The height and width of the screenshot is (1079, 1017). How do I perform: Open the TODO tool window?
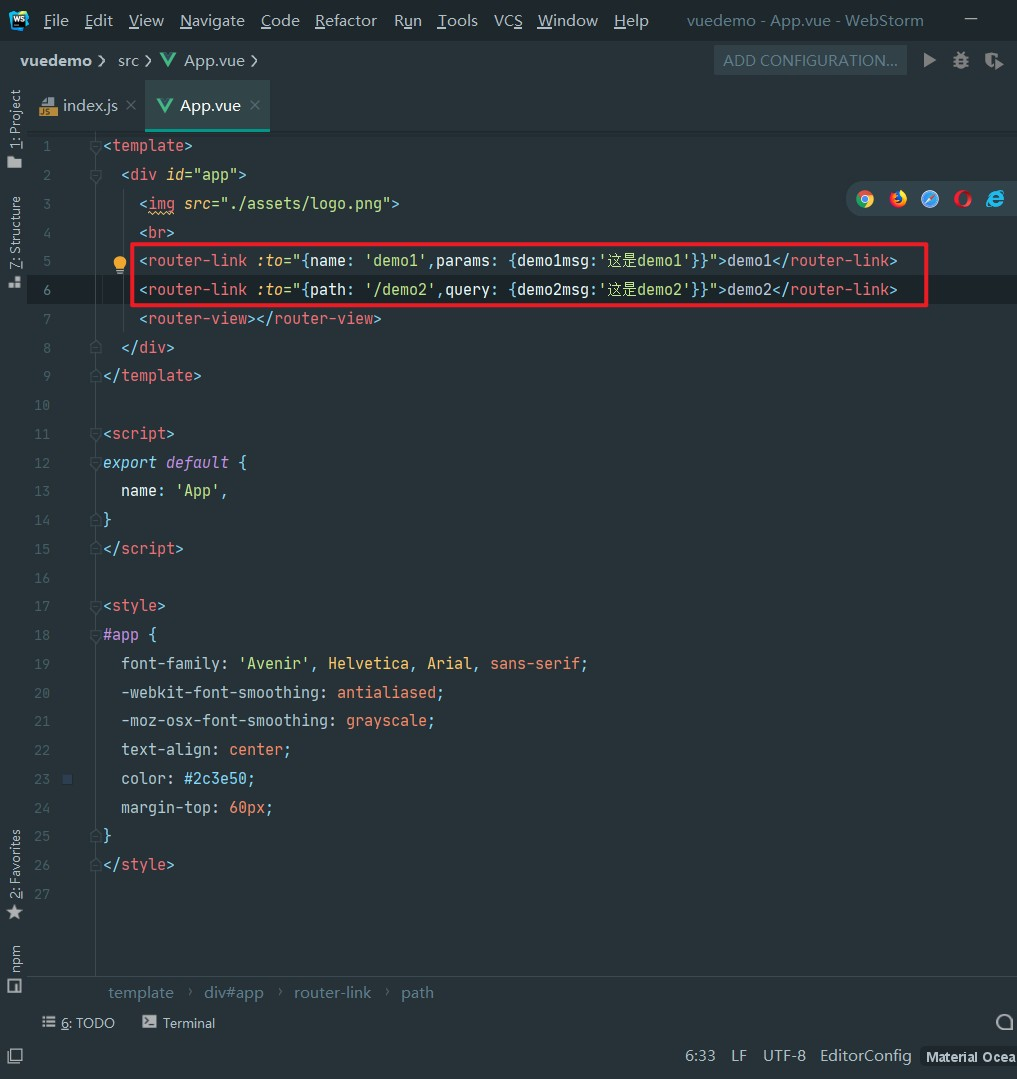point(78,1023)
